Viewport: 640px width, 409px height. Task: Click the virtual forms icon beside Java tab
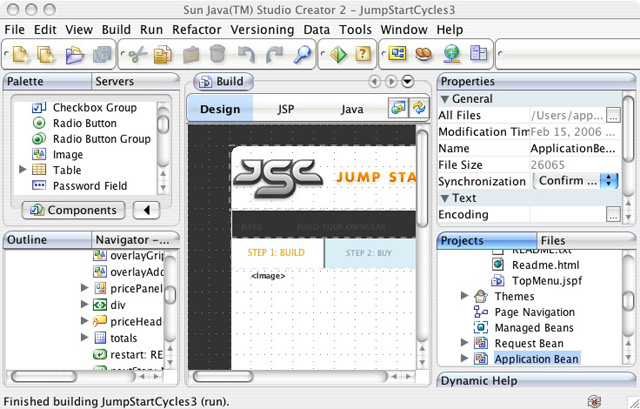click(398, 108)
